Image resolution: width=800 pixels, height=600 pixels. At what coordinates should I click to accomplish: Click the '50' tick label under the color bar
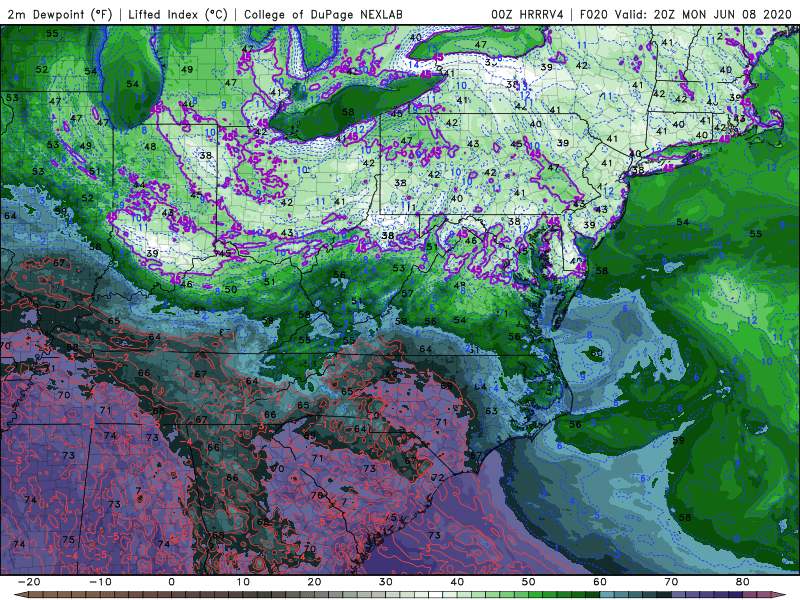529,582
